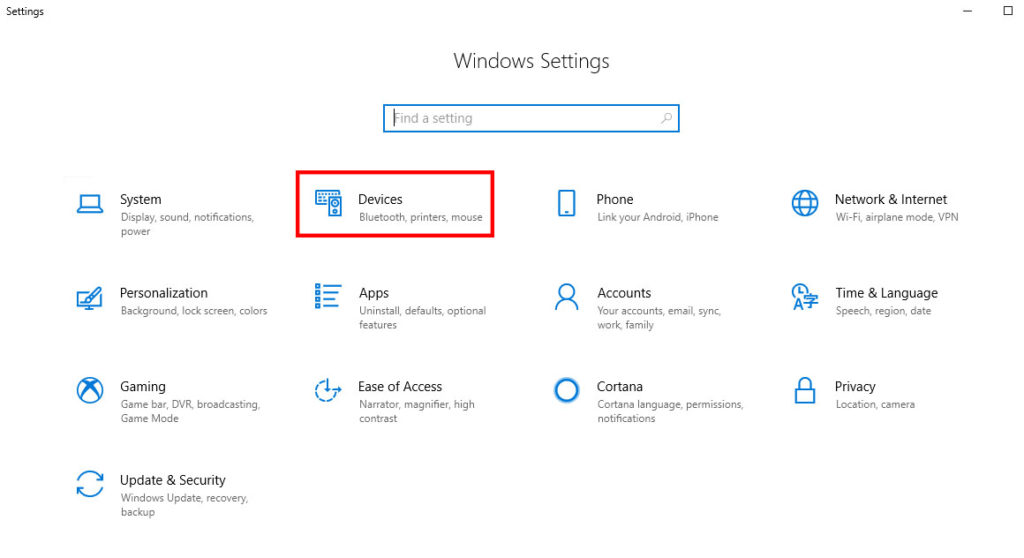Open the System laptop icon
1024x558 pixels.
(x=89, y=204)
